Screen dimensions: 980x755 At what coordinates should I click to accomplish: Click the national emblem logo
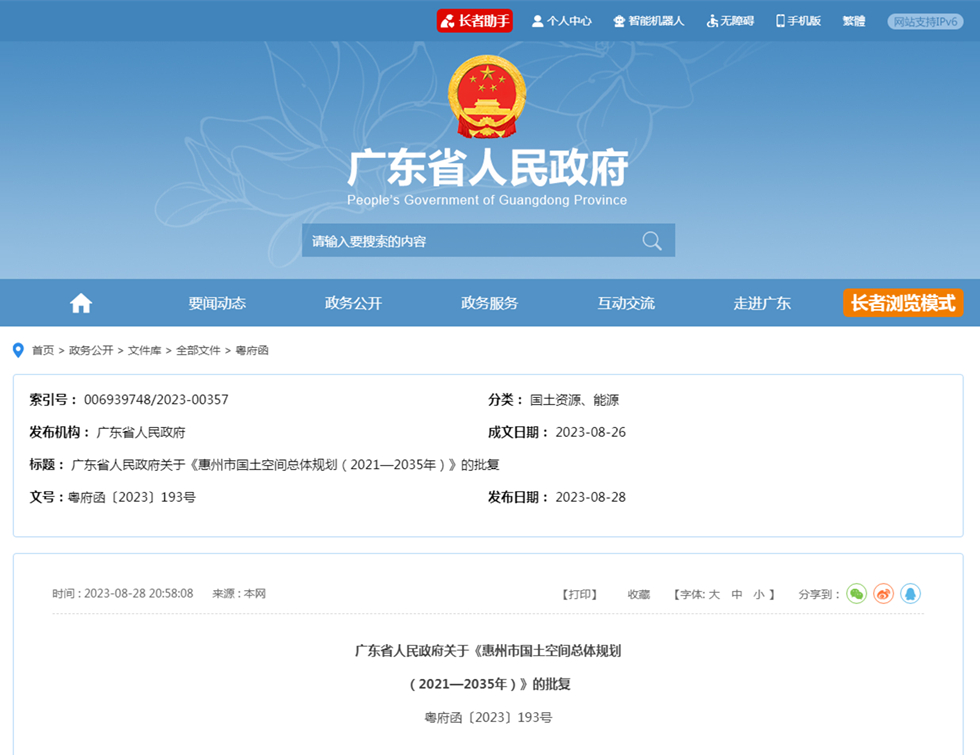point(487,97)
